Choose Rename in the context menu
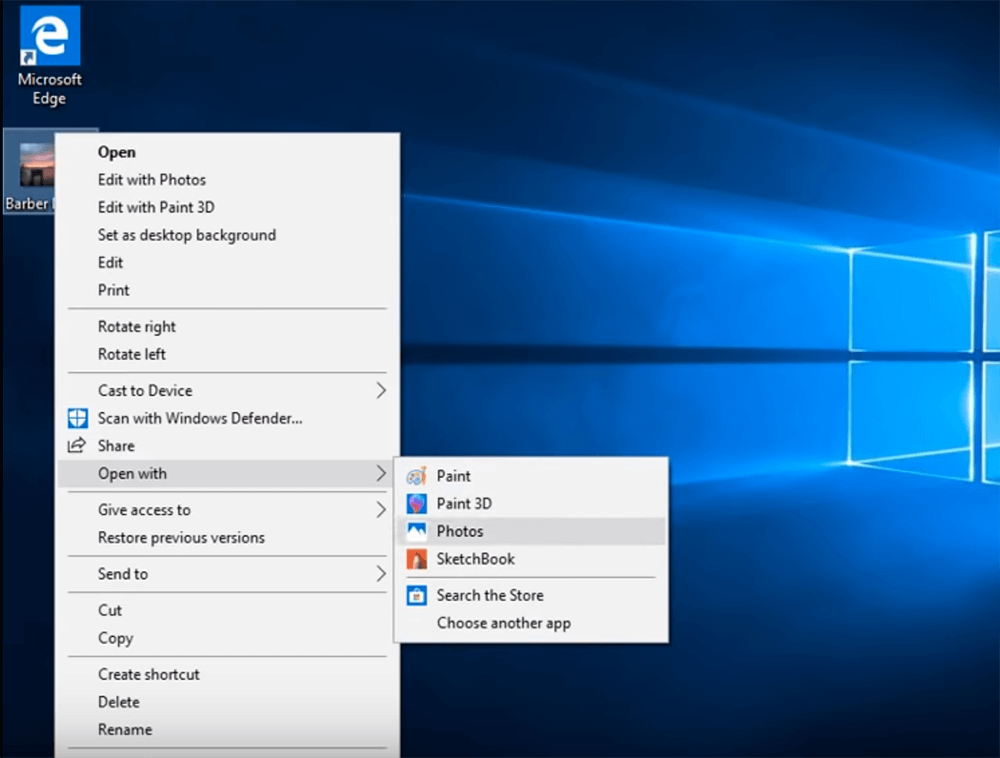Screen dimensions: 1000x758 click(125, 730)
